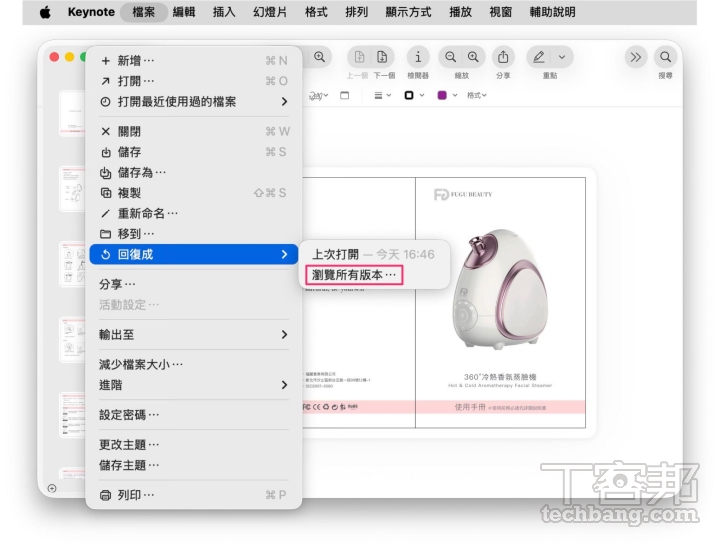Viewport: 720px width, 547px height.
Task: Open the text 格式 style dropdown
Action: (477, 96)
